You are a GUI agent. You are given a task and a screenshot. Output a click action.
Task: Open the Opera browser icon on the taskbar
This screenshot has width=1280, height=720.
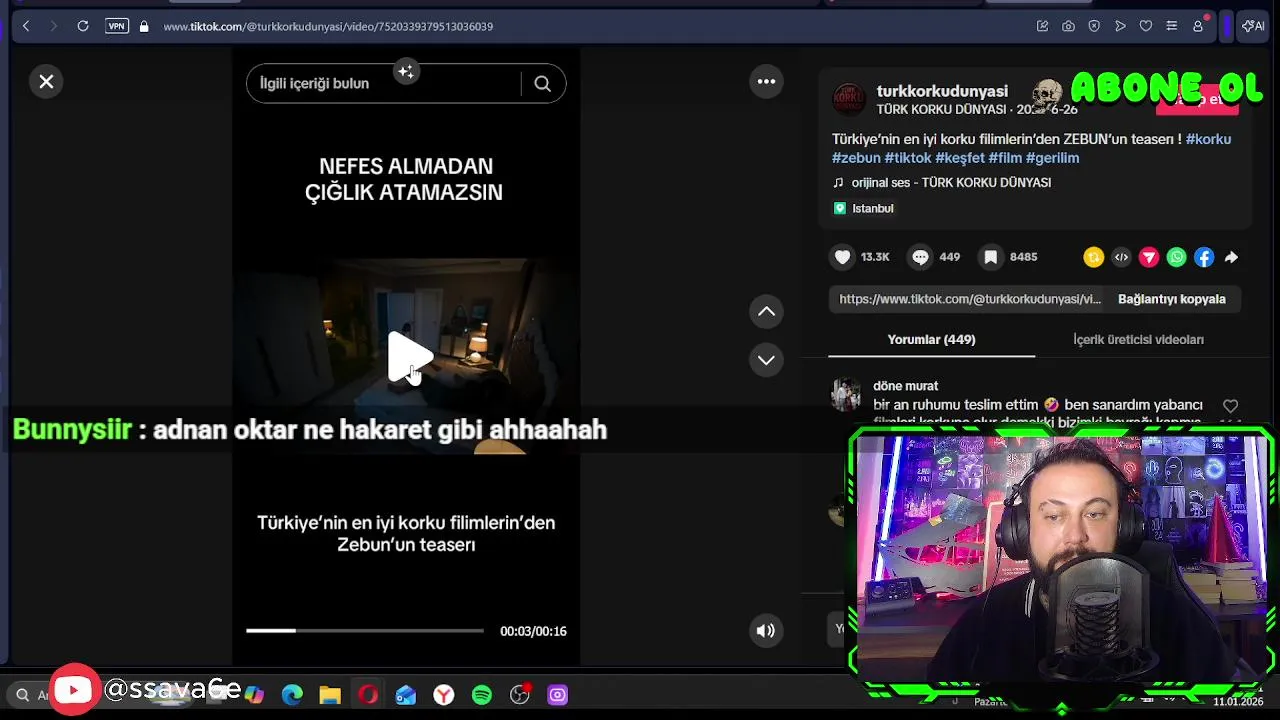(x=368, y=695)
